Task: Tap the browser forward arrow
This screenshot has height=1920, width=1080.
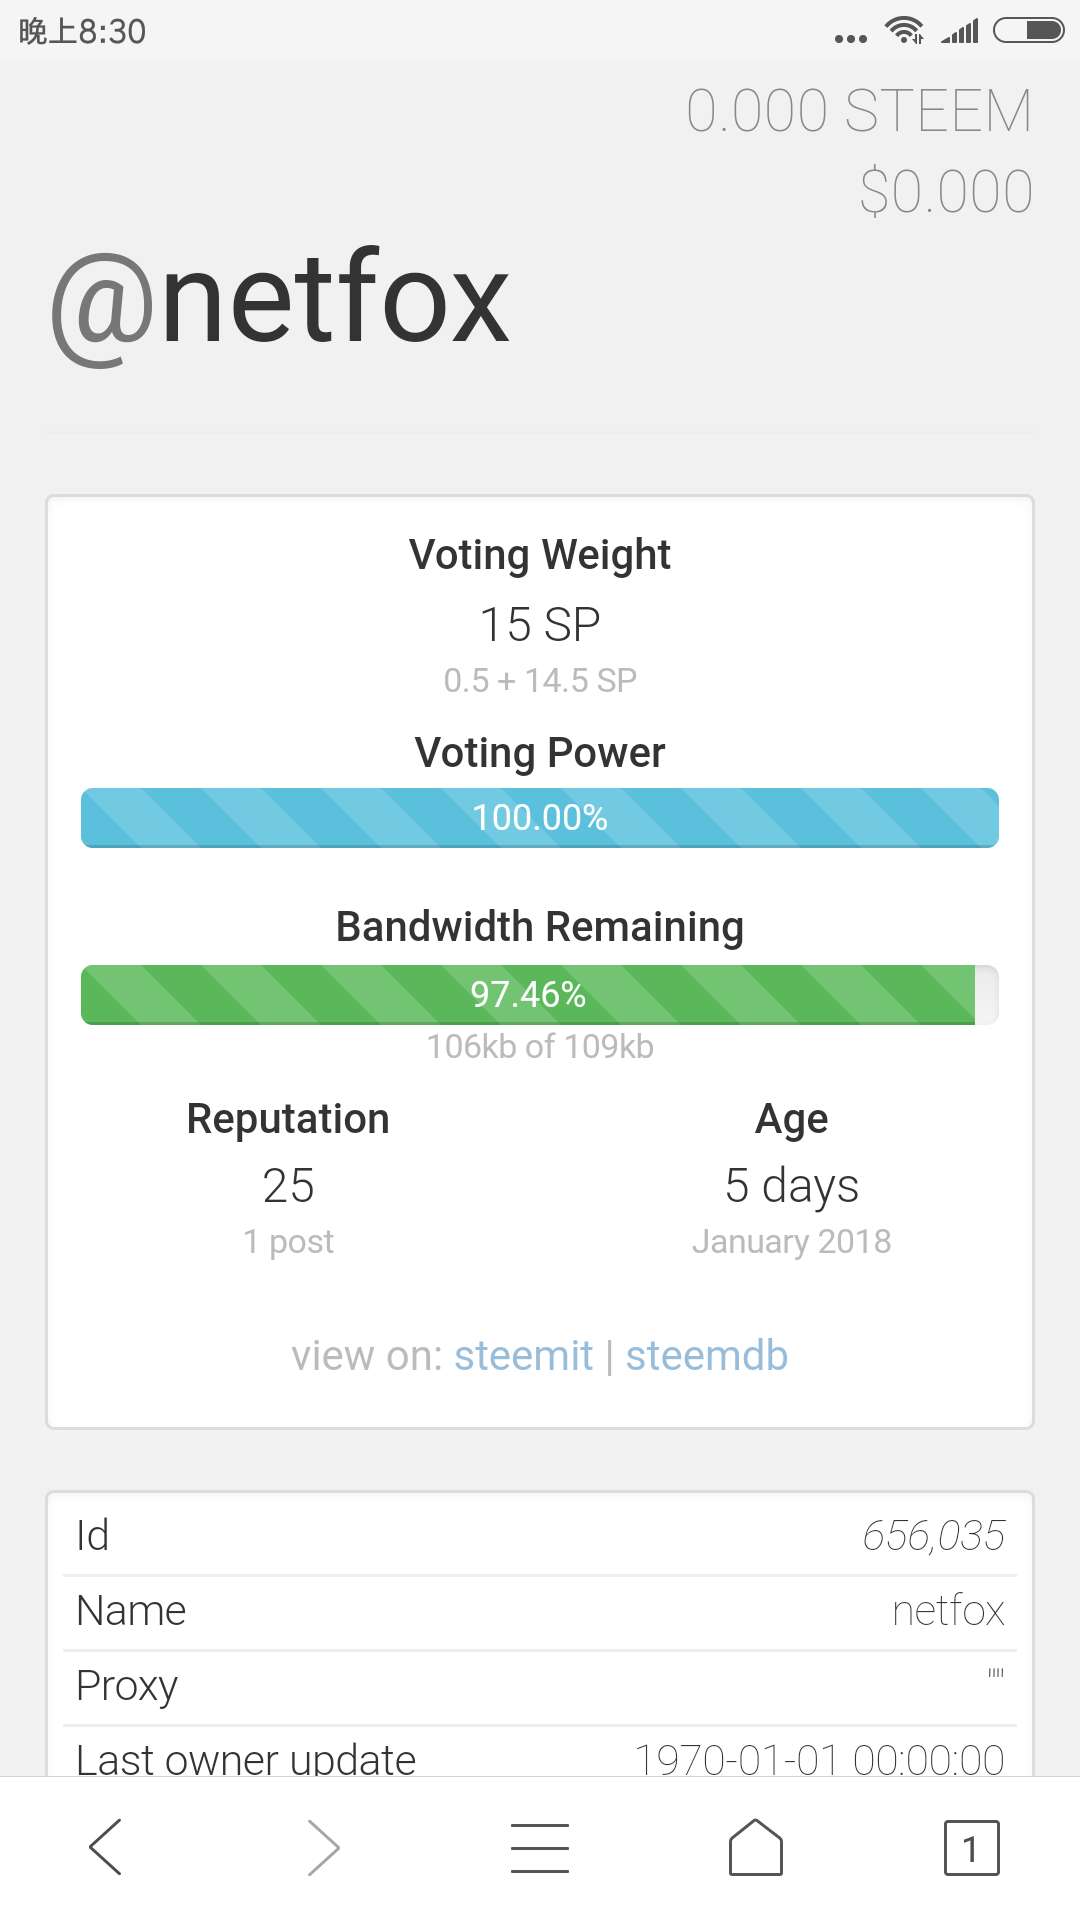Action: [322, 1847]
